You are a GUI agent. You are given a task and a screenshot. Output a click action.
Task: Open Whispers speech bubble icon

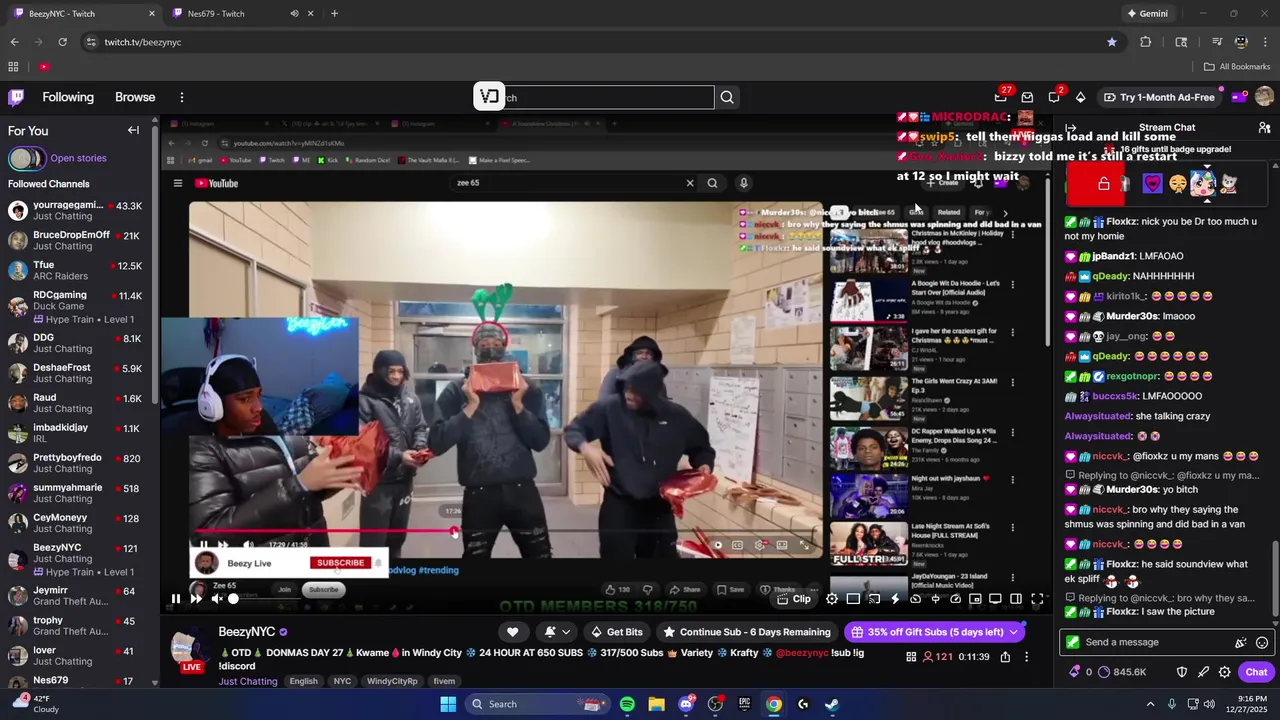click(x=1054, y=97)
